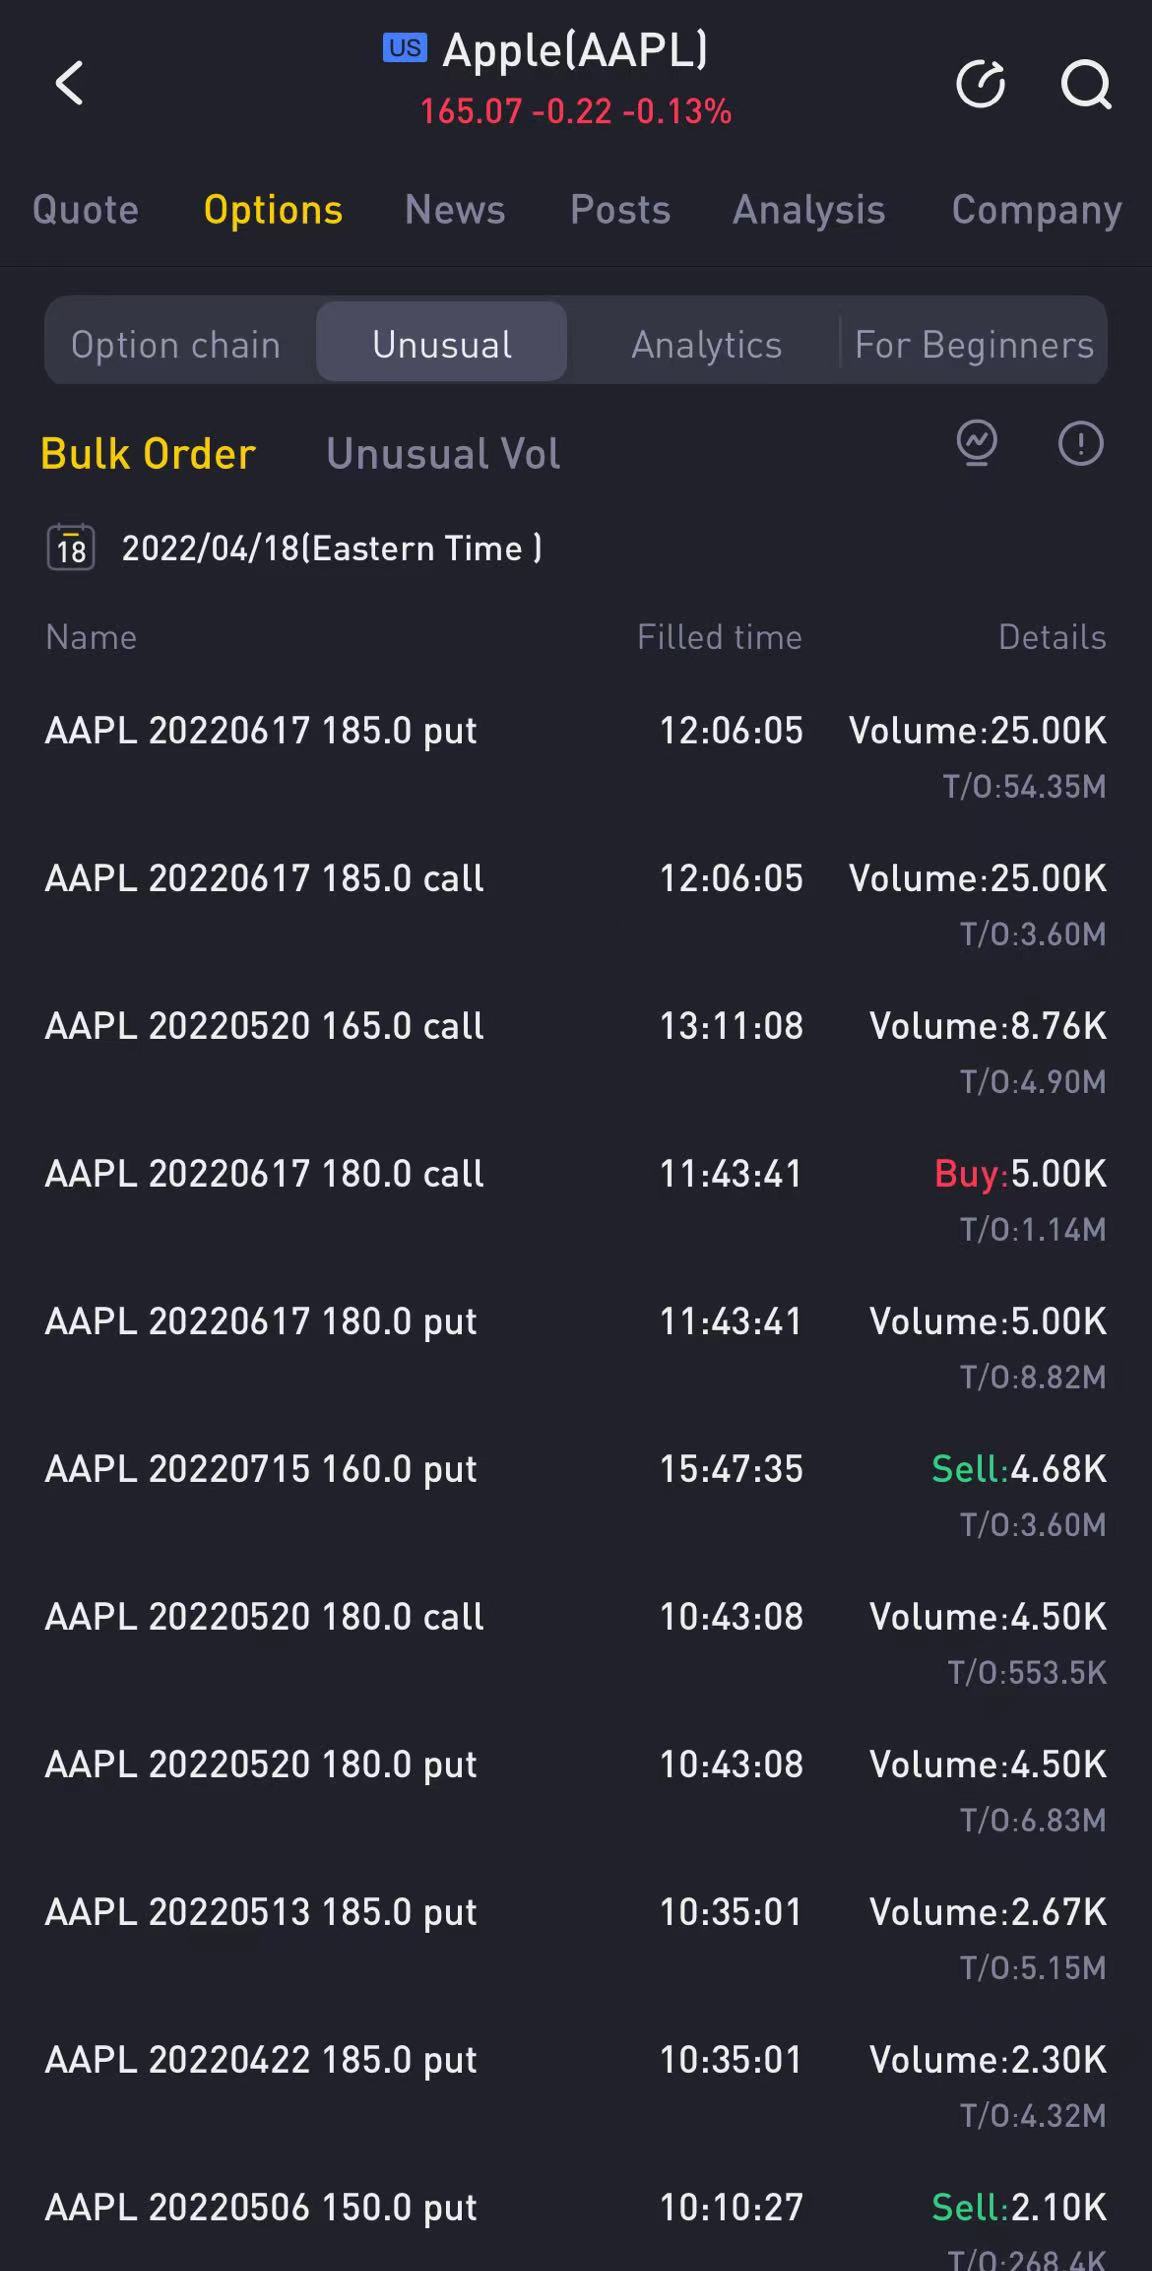Image resolution: width=1152 pixels, height=2271 pixels.
Task: Open search with the magnifier icon
Action: 1085,83
